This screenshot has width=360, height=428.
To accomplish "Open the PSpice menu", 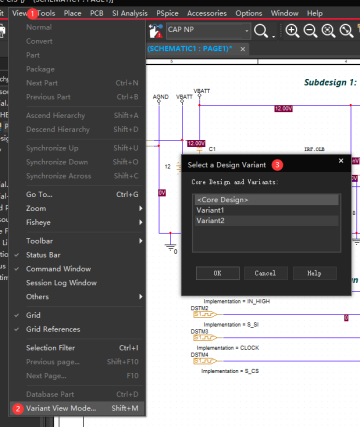I will coord(167,13).
